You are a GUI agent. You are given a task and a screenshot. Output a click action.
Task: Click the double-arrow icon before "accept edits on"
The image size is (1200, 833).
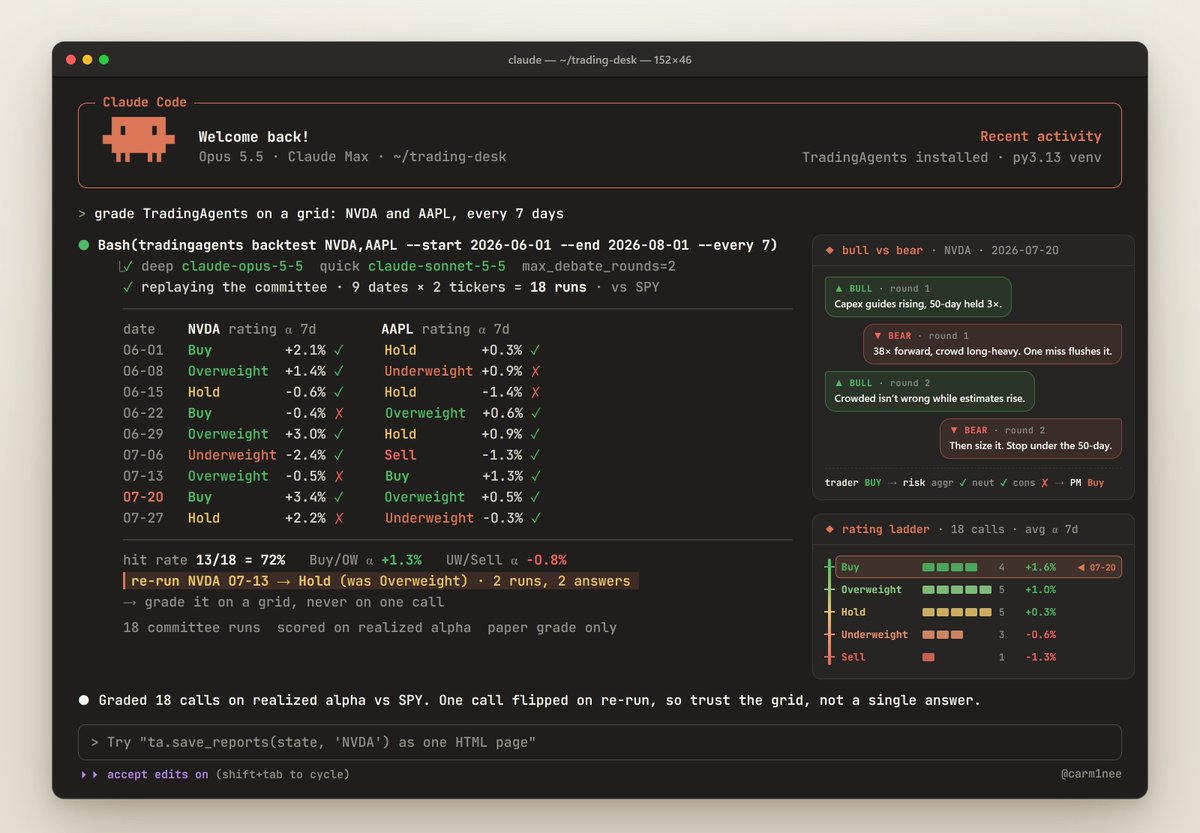coord(90,774)
